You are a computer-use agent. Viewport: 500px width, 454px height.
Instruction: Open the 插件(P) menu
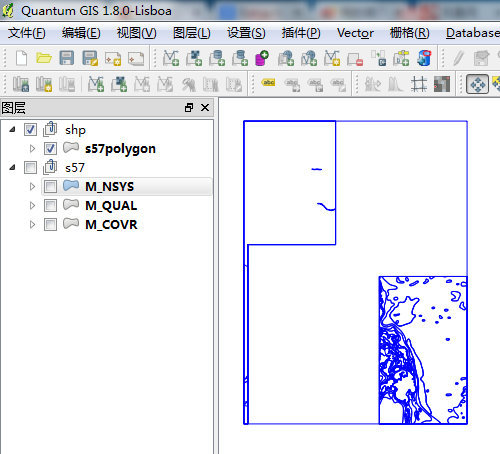301,33
